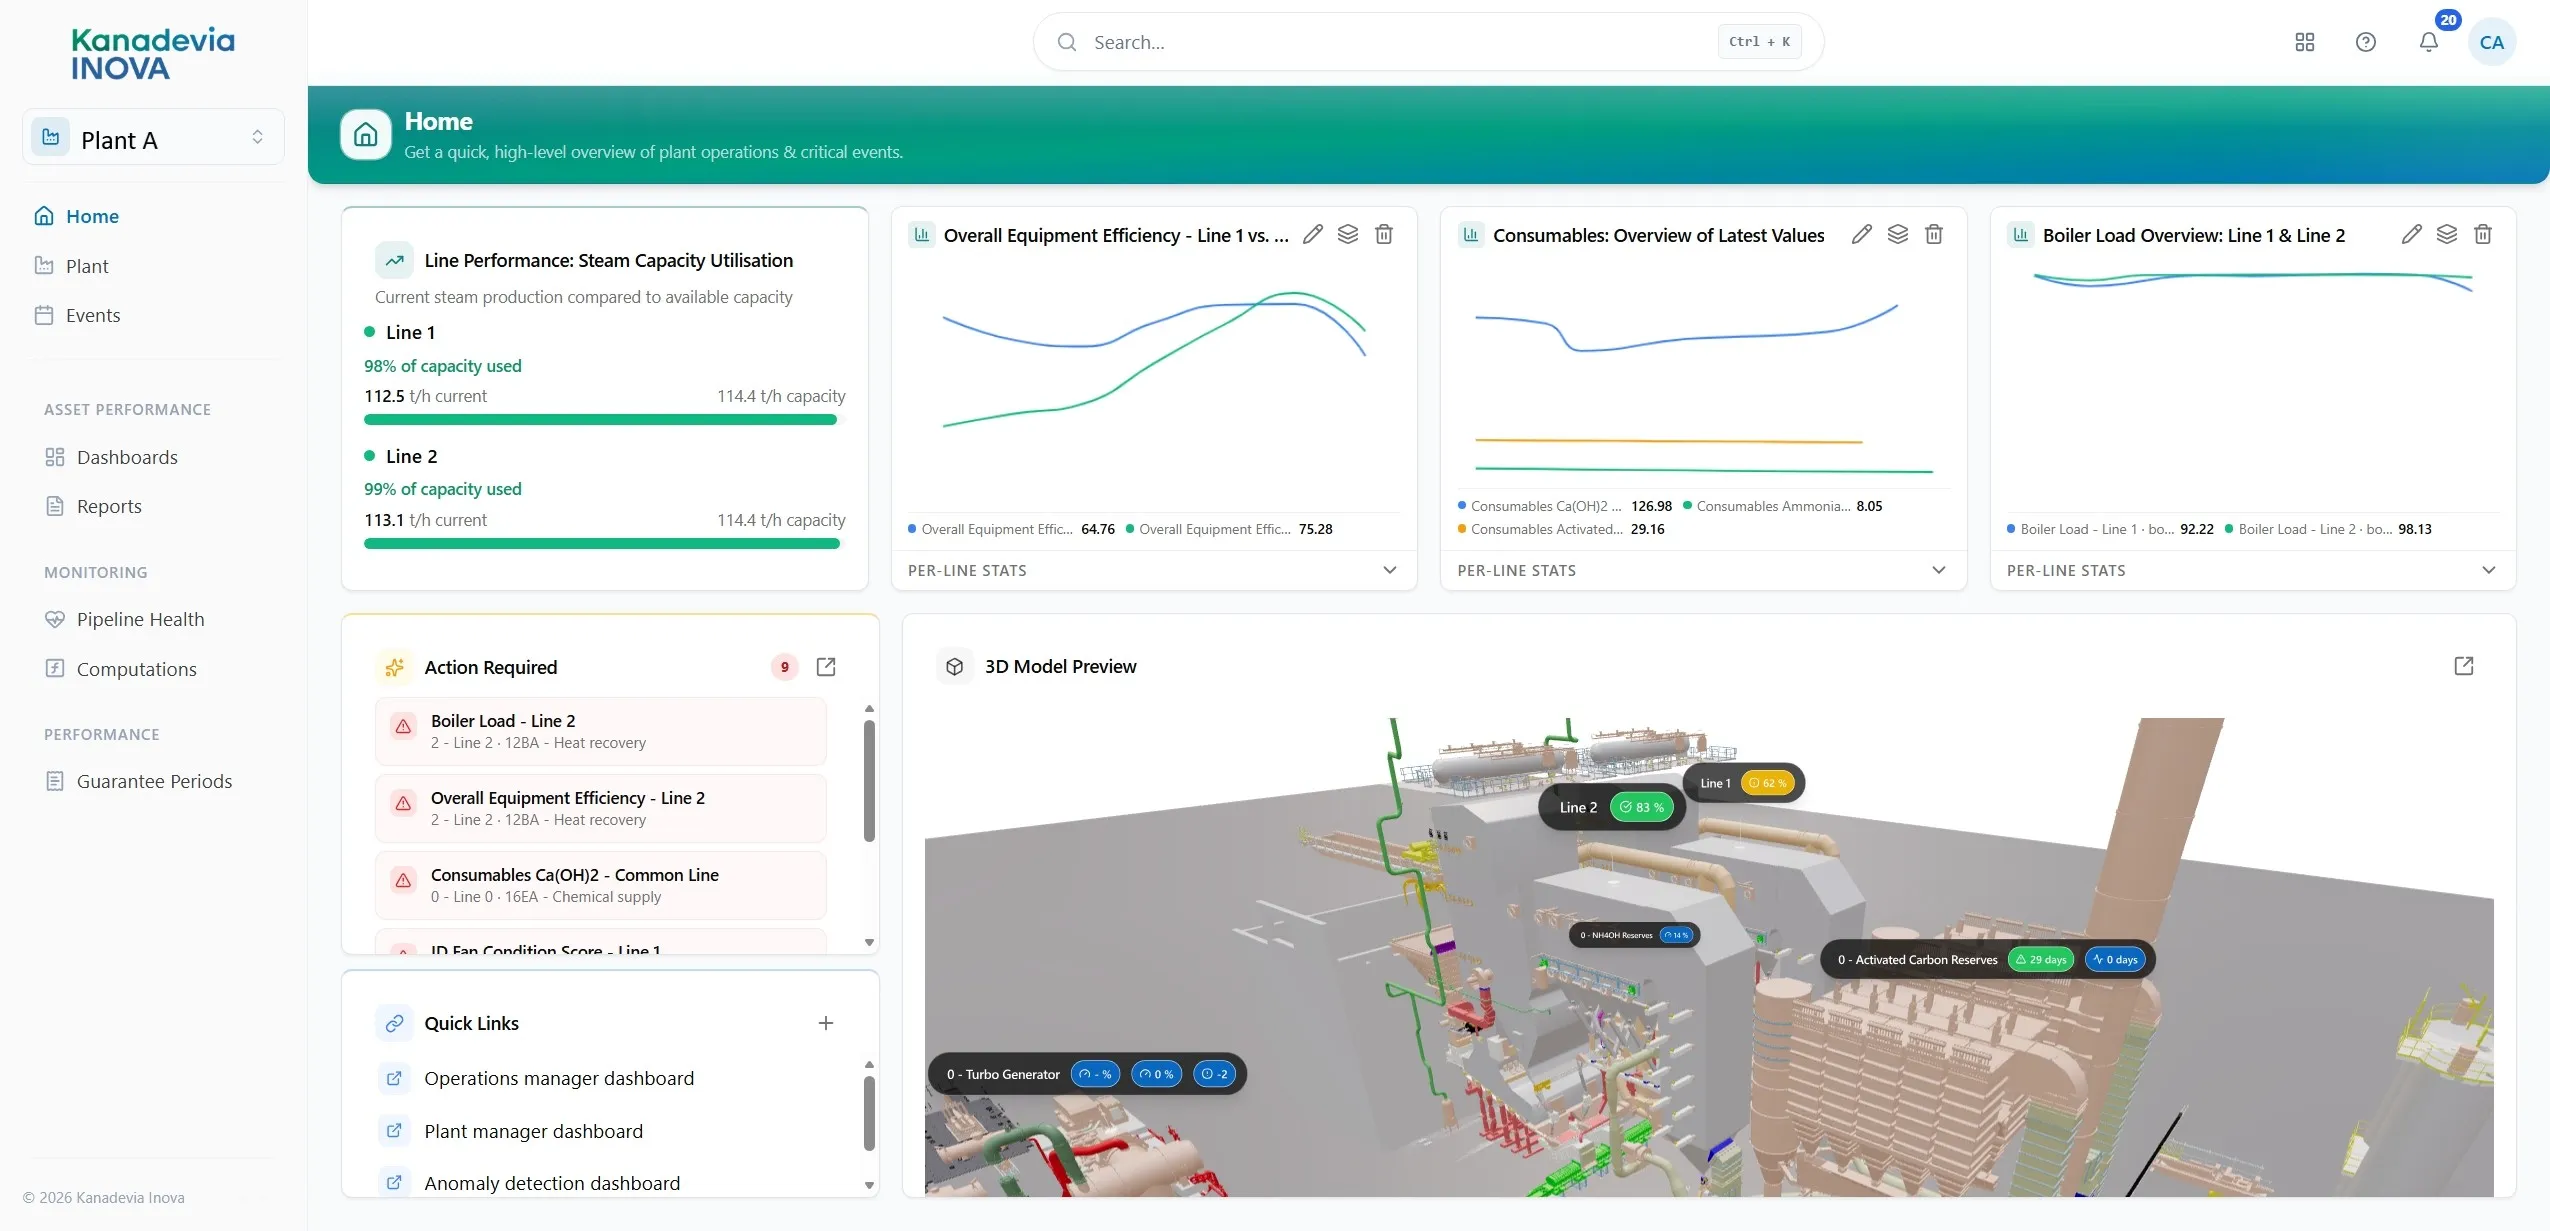Open Plant manager dashboard link

point(533,1131)
